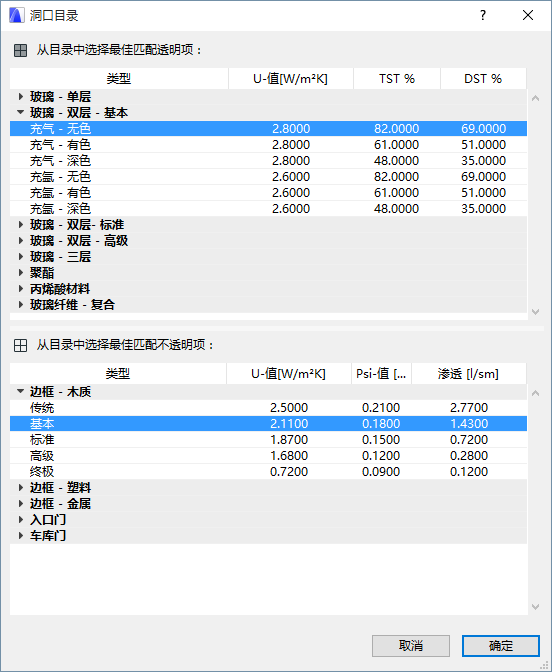Click U-值 header in opaque table
Image resolution: width=552 pixels, height=672 pixels.
click(x=288, y=374)
